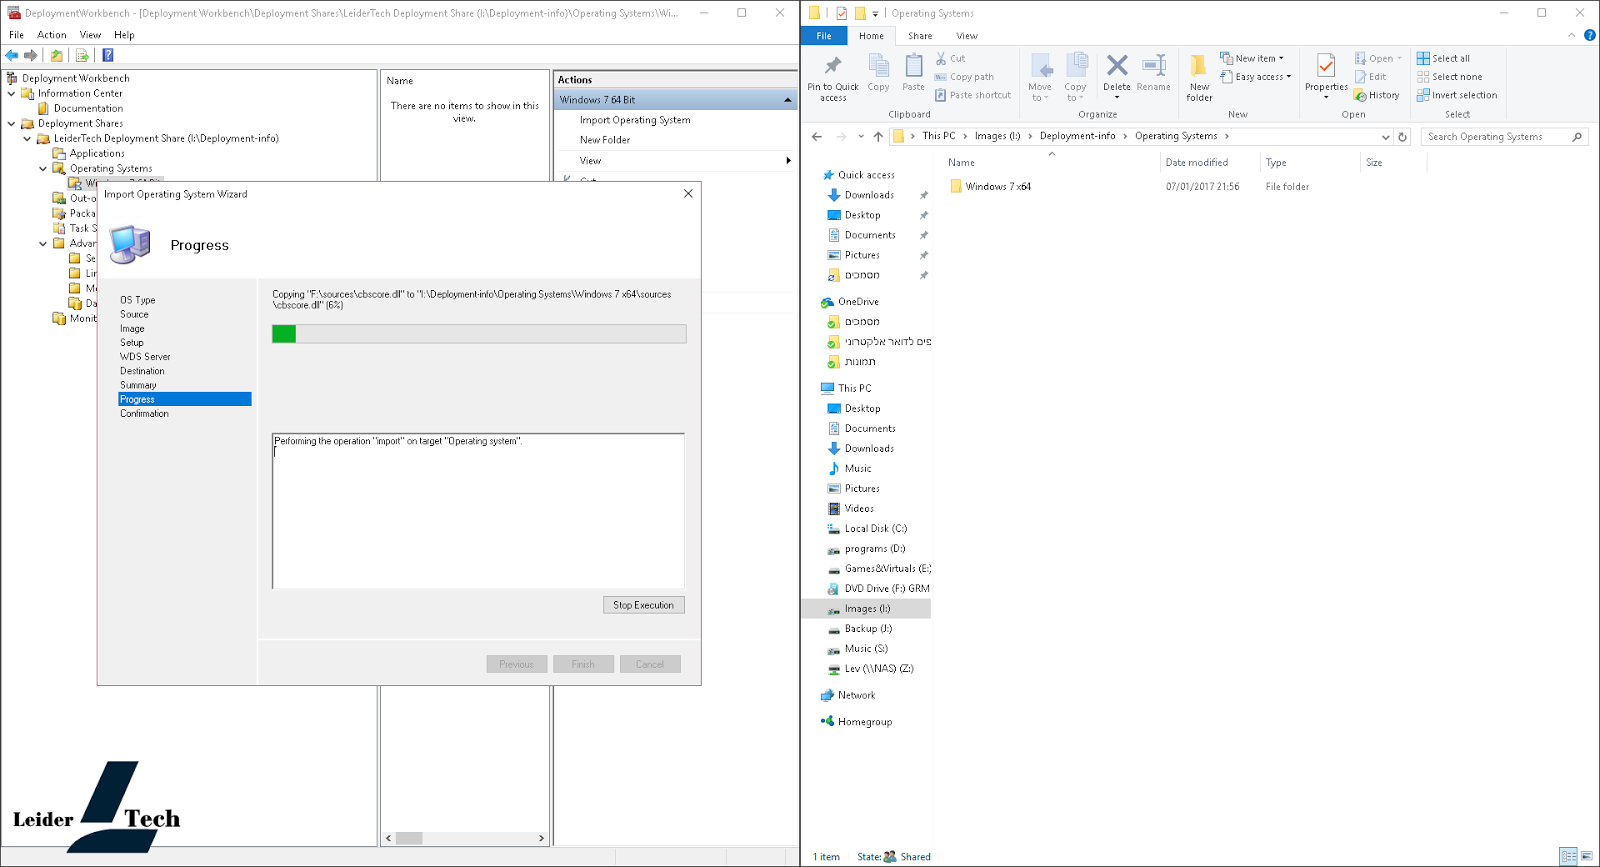Click the Workbench horizontal scrollbar
The width and height of the screenshot is (1600, 867).
click(x=466, y=838)
